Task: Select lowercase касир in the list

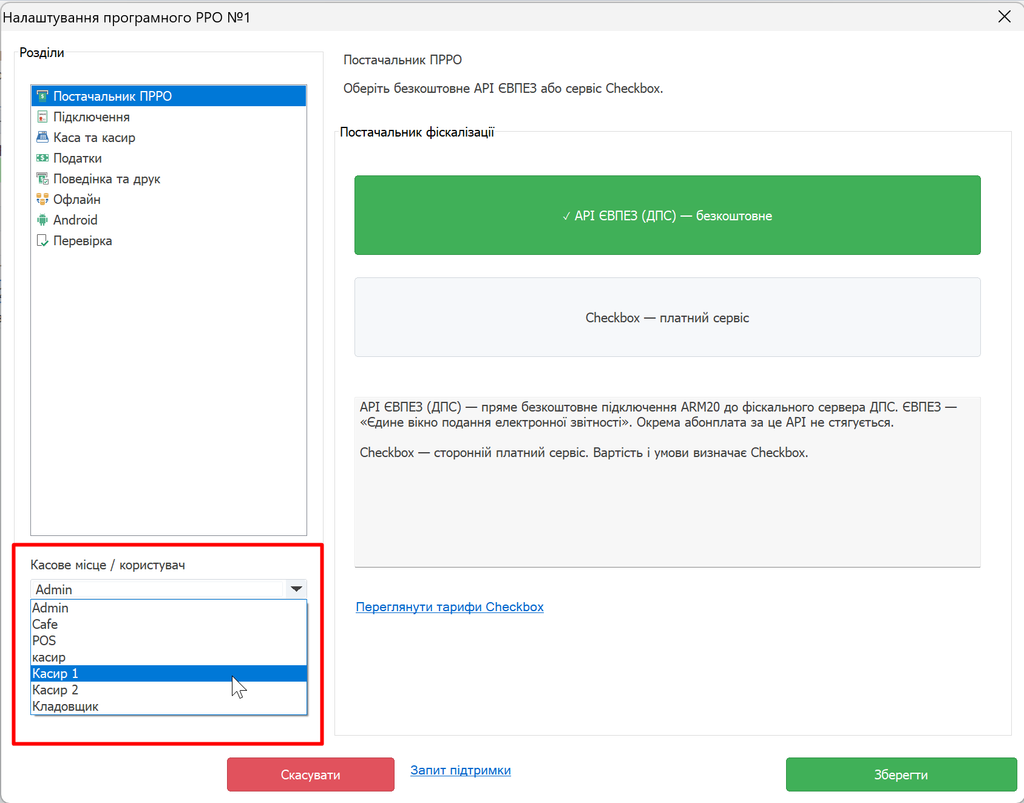Action: click(x=168, y=657)
